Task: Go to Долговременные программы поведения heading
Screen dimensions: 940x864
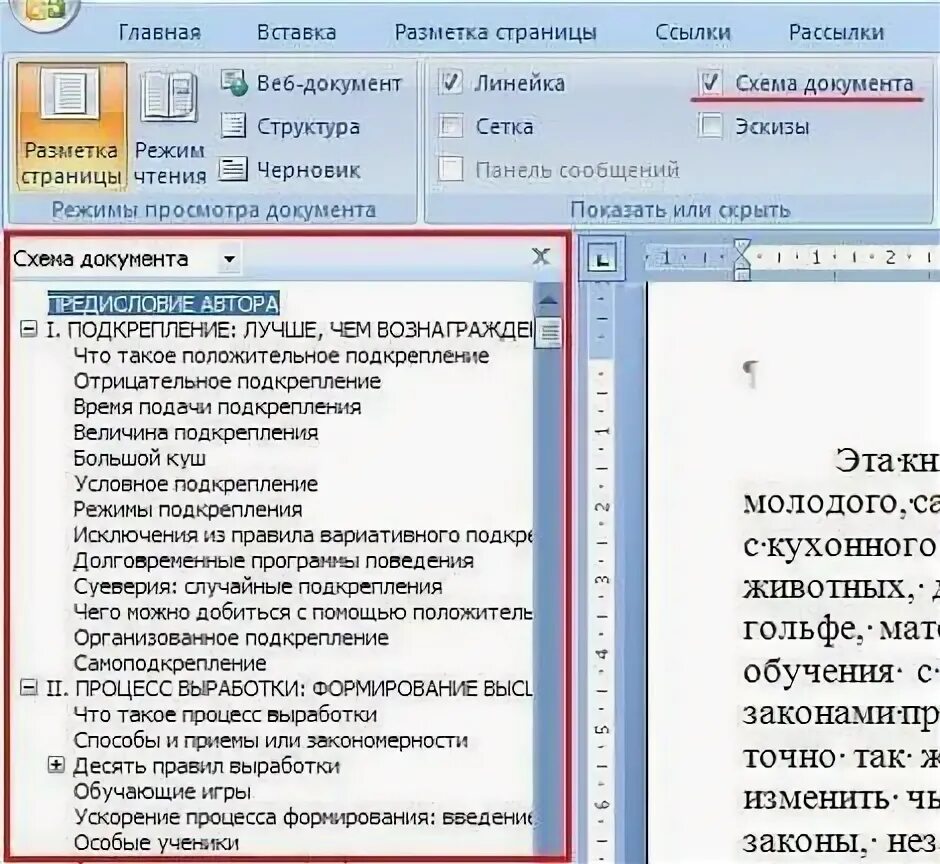Action: [273, 561]
